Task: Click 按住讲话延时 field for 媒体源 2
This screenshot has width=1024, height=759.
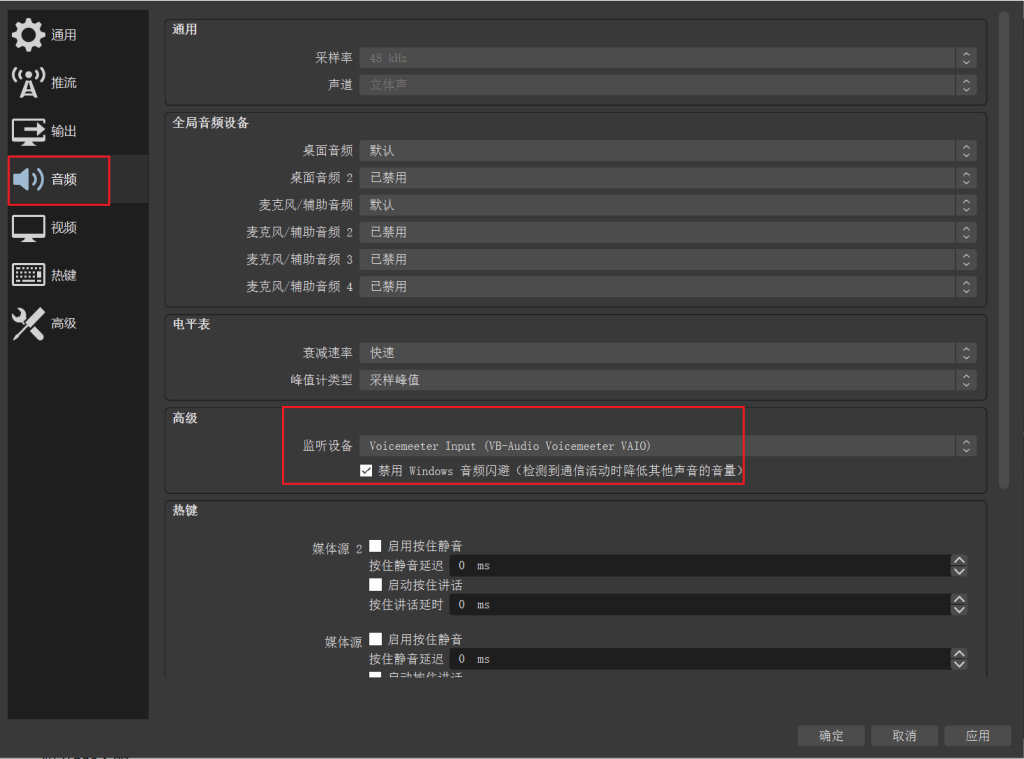Action: [699, 605]
